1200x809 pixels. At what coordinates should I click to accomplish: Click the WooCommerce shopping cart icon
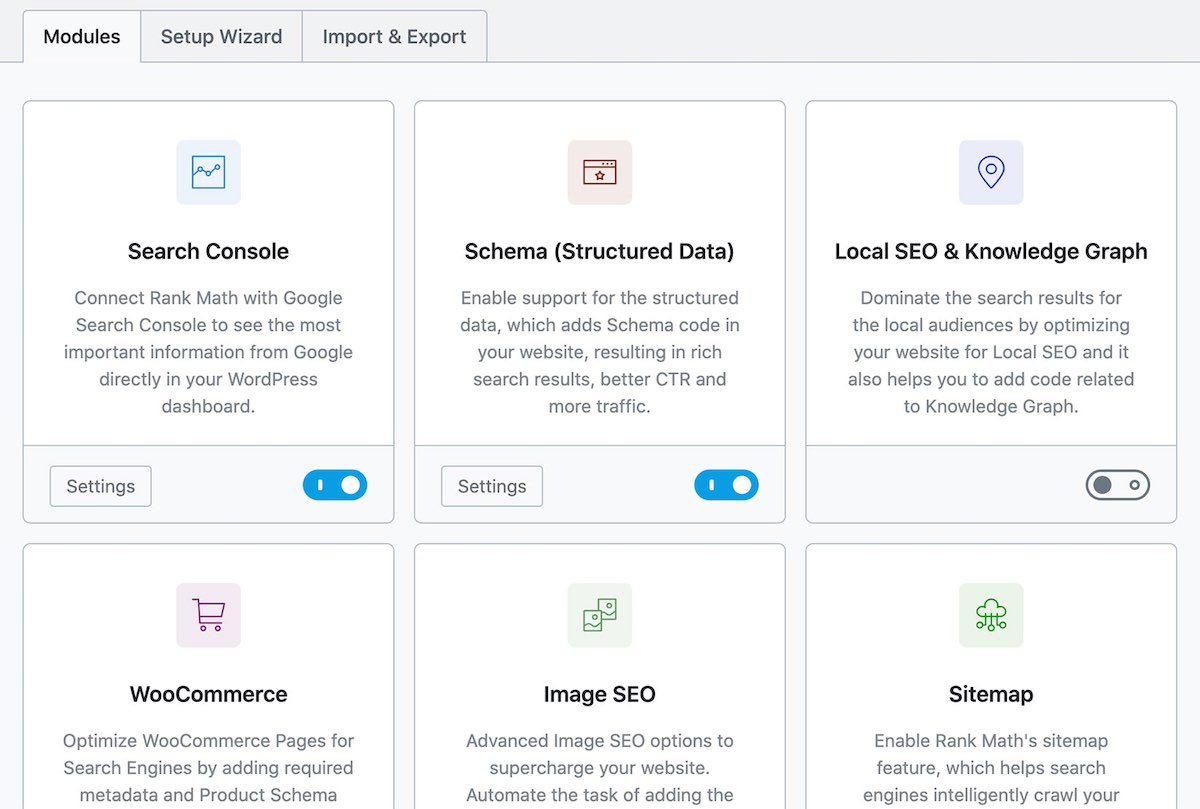point(208,615)
